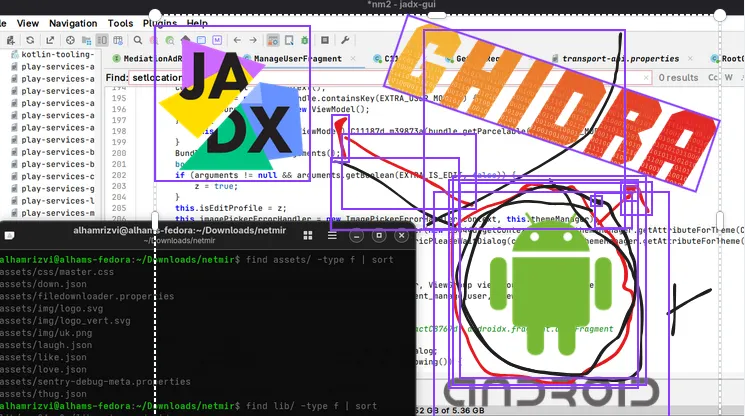
Task: Close the transport-api.properties tab
Action: tap(690, 58)
